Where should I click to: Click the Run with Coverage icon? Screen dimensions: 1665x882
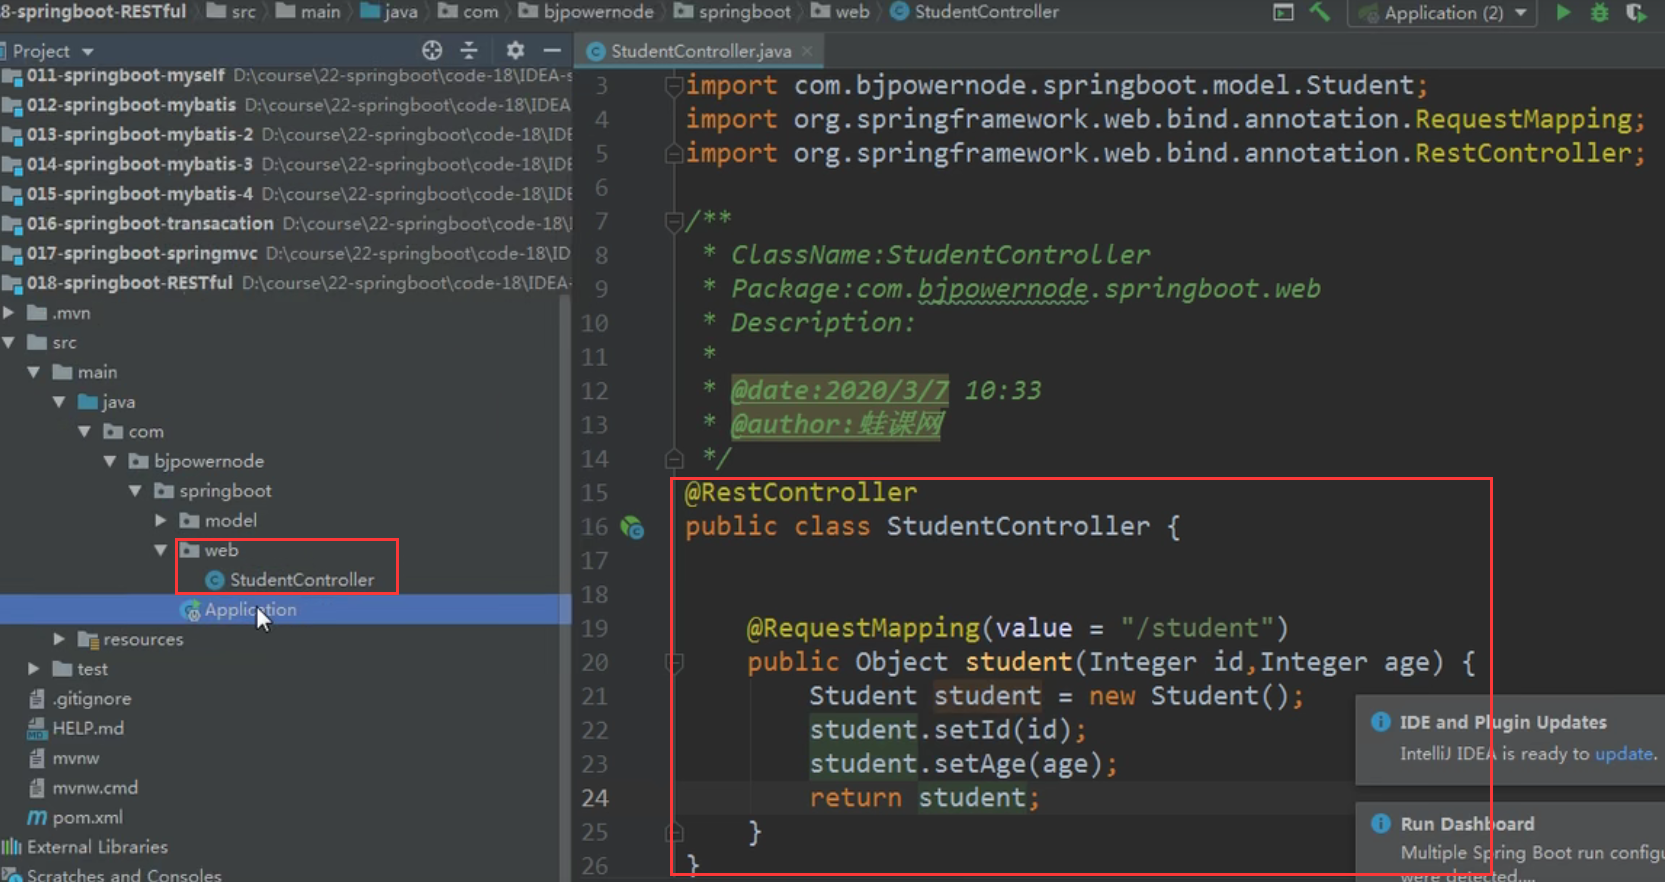[x=1637, y=12]
